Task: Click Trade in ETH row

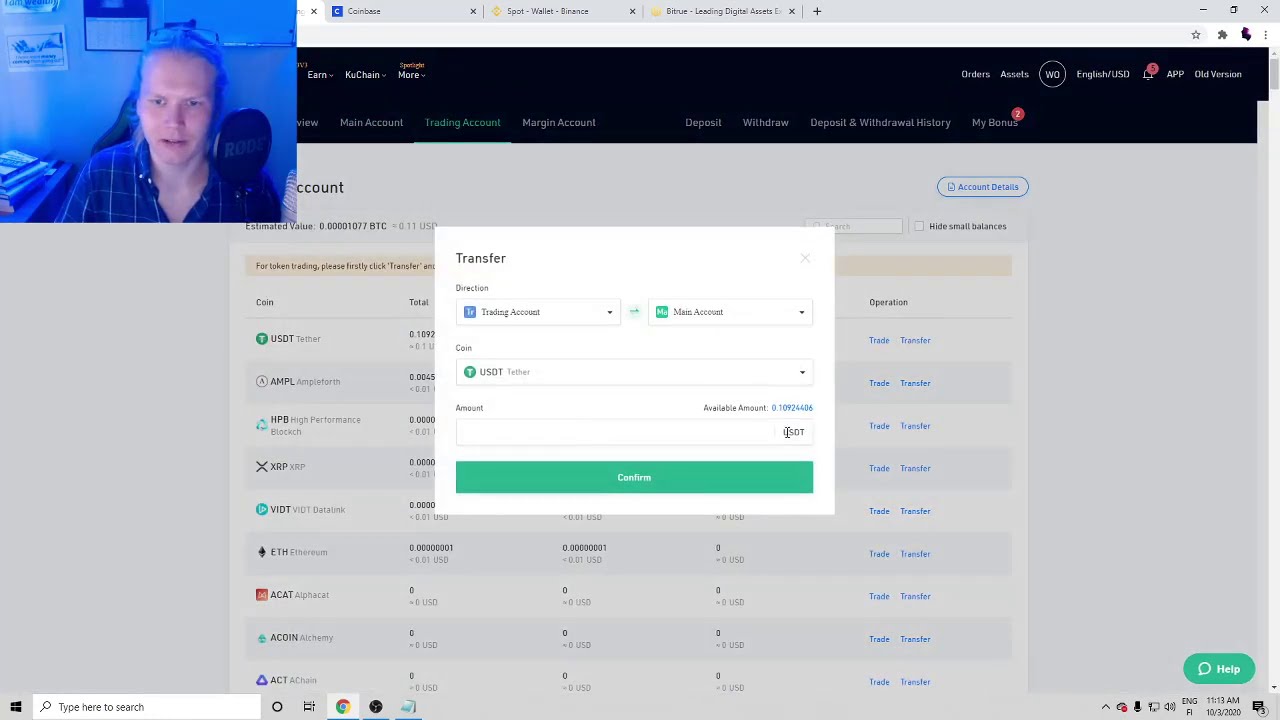Action: pyautogui.click(x=879, y=554)
